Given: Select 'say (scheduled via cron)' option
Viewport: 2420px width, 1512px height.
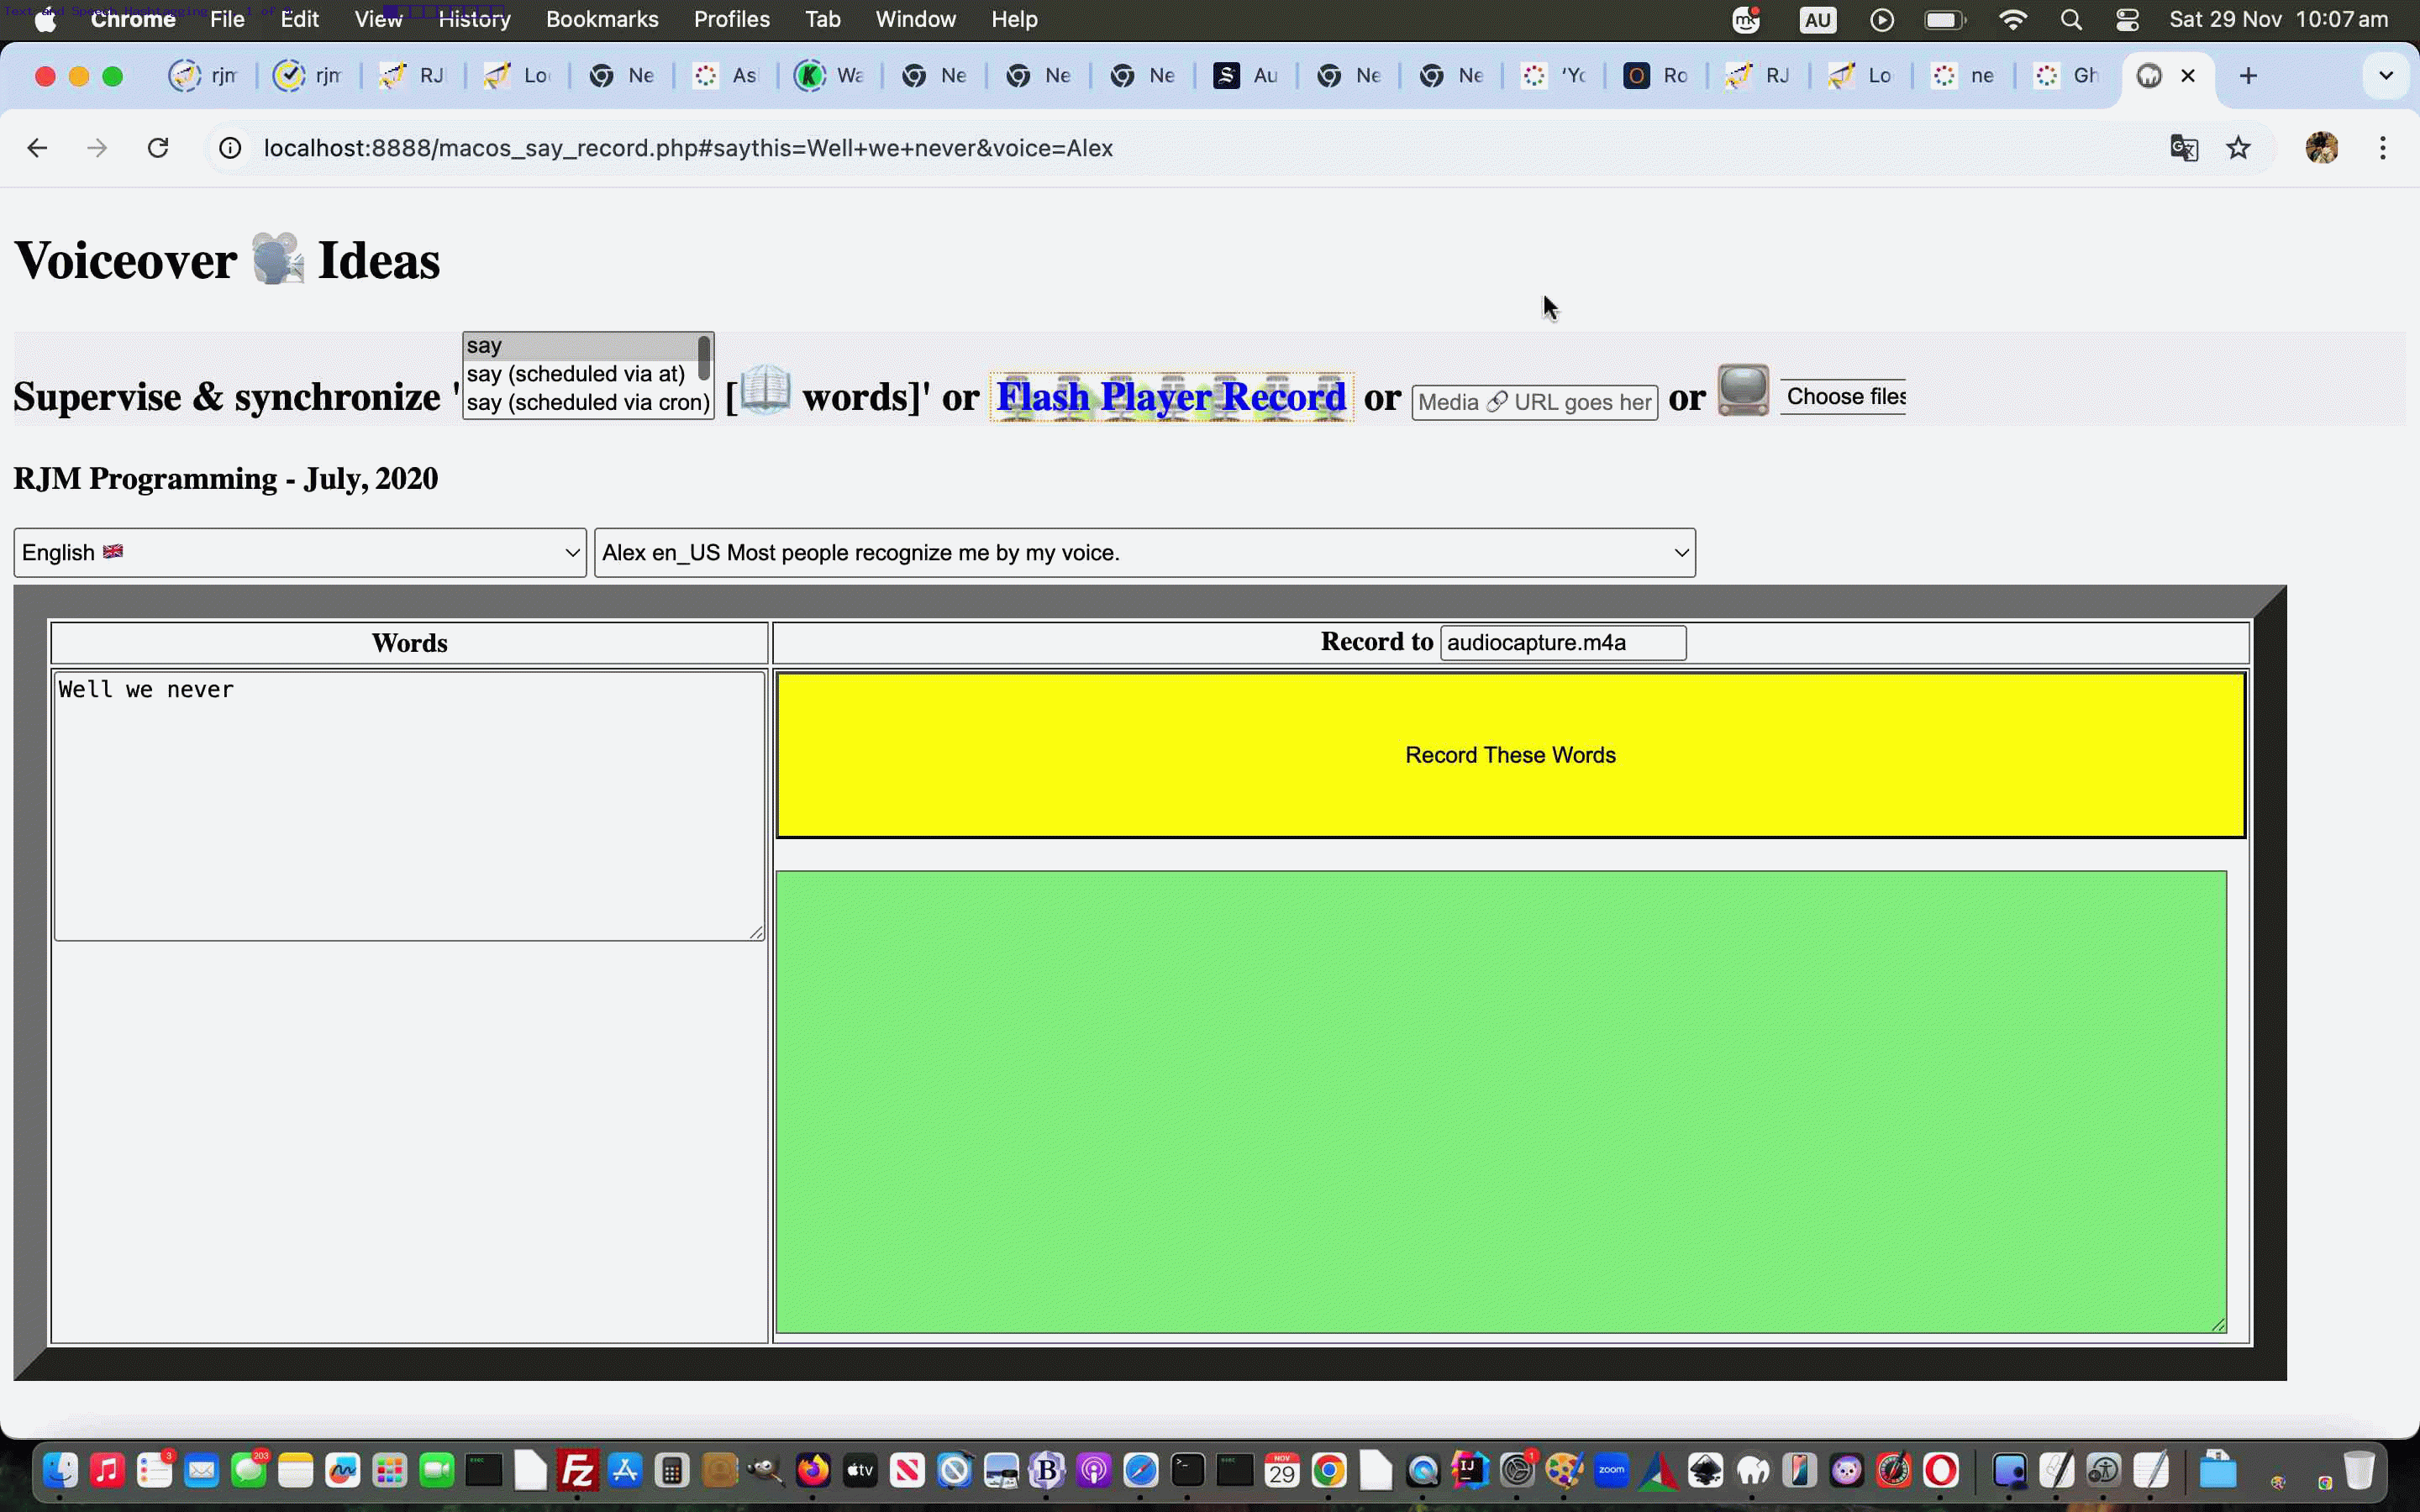Looking at the screenshot, I should (588, 403).
